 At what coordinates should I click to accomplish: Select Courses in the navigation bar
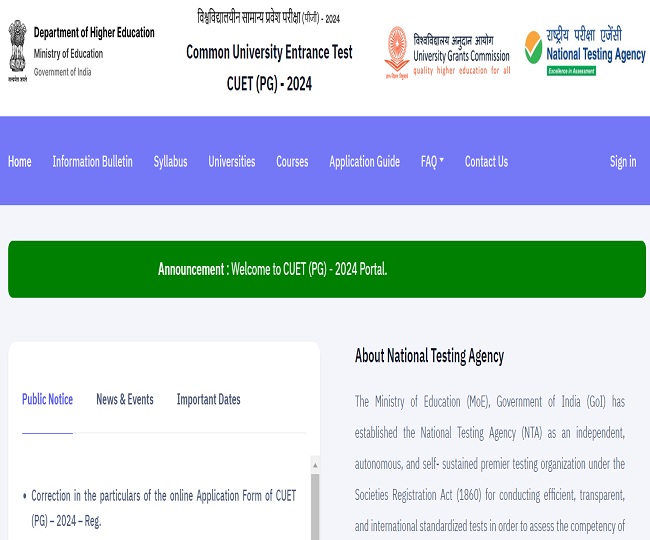(292, 161)
